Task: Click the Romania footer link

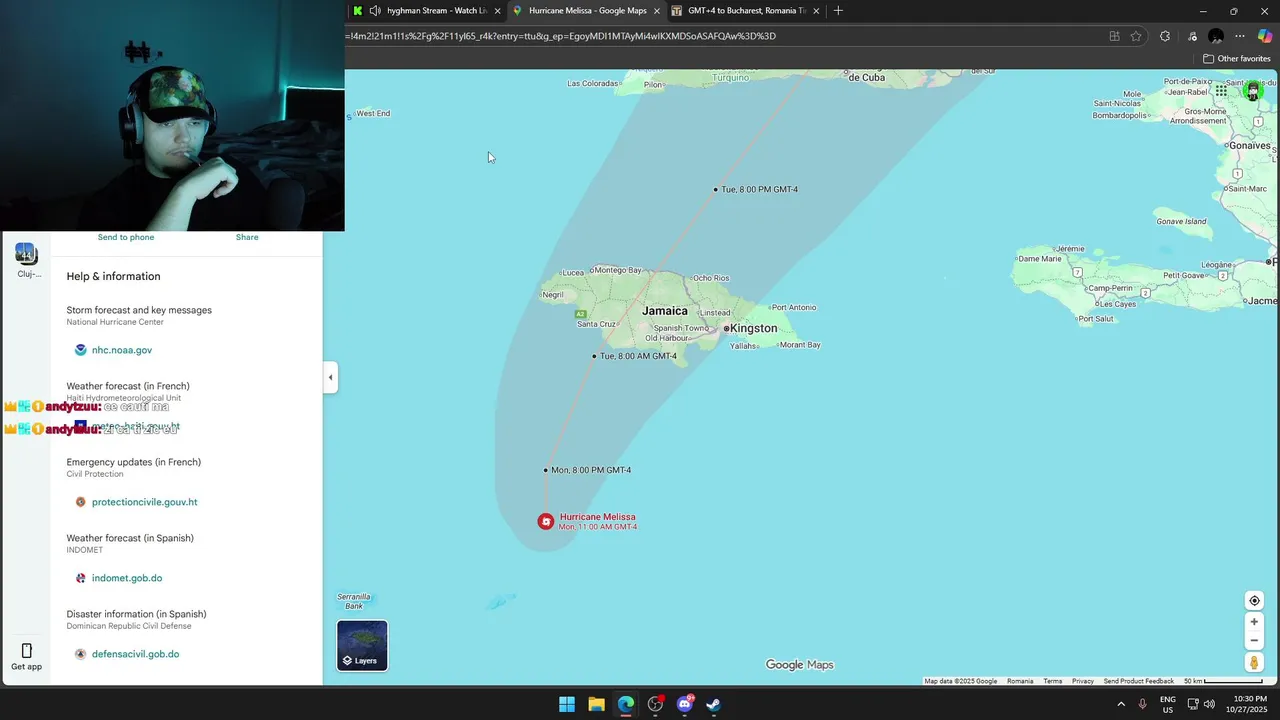Action: (1020, 681)
